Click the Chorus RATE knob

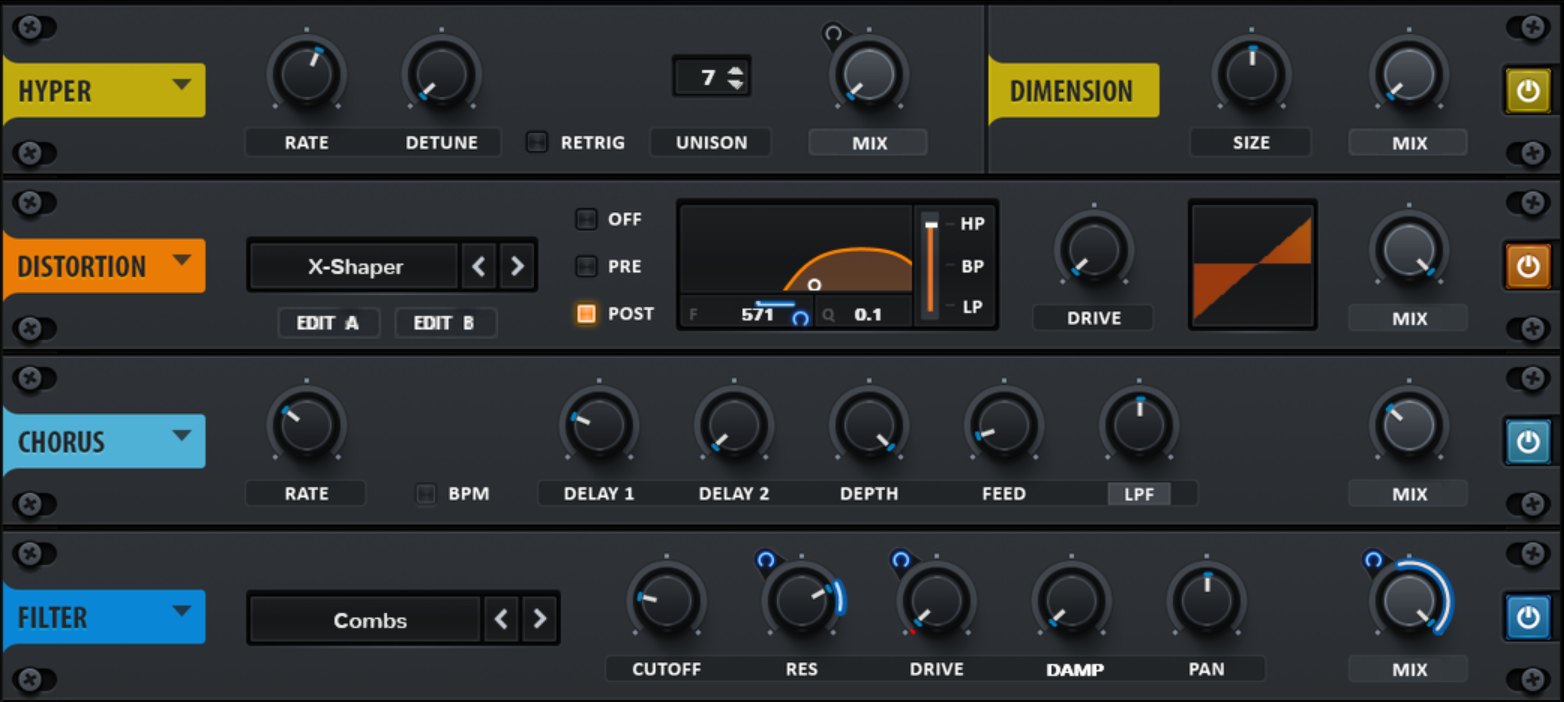click(x=306, y=425)
